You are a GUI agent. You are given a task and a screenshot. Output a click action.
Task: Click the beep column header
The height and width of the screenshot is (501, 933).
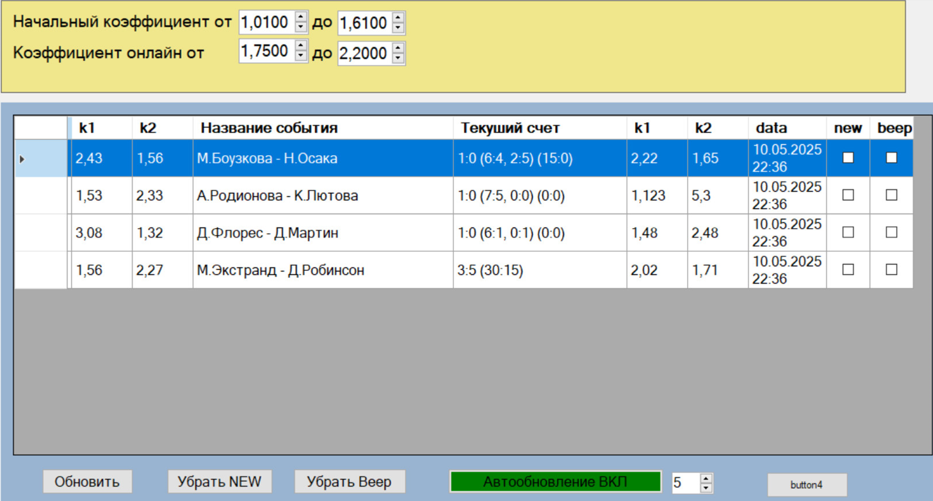point(891,128)
